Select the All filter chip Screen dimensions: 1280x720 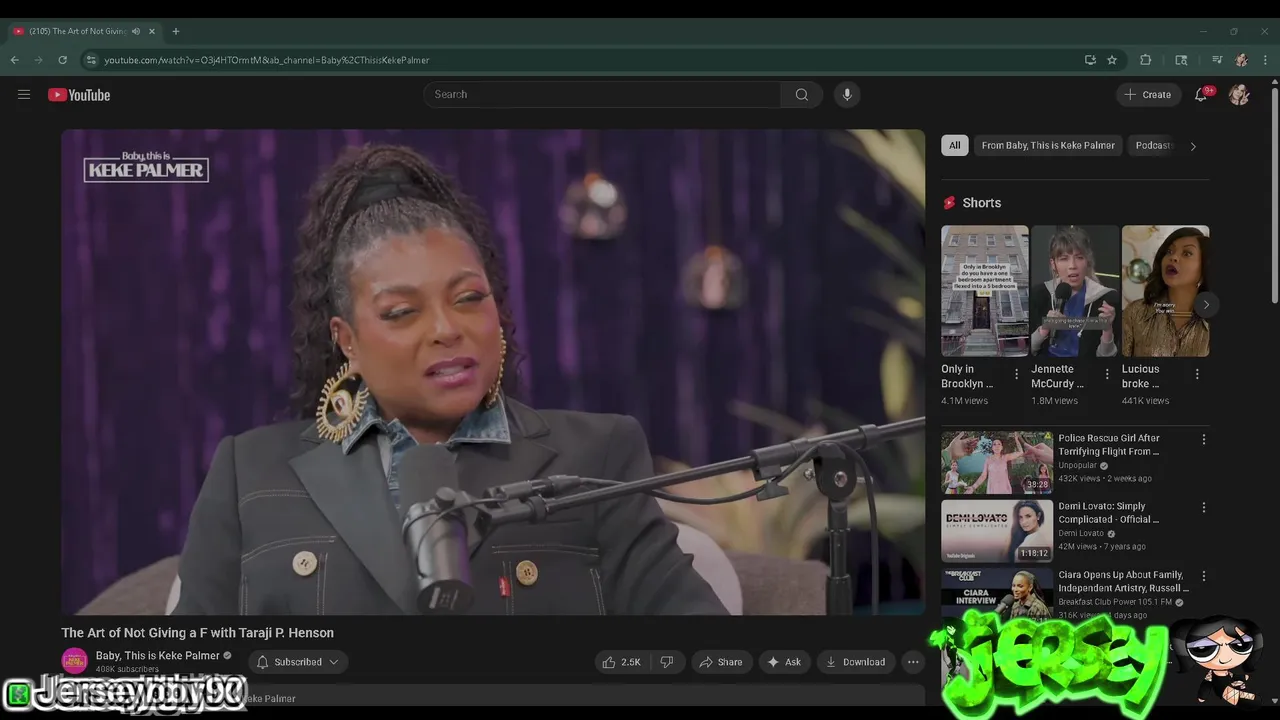tap(955, 145)
